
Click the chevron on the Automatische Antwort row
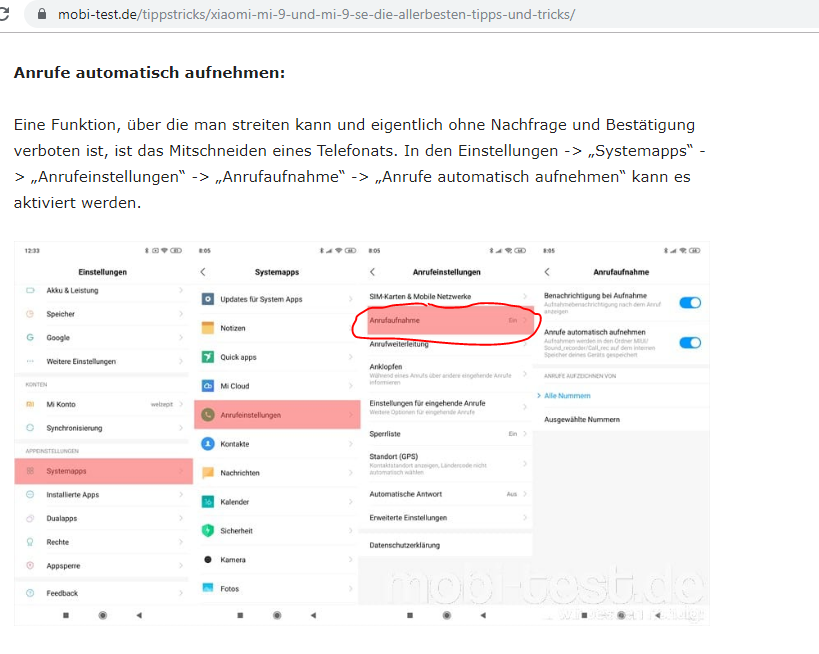524,494
